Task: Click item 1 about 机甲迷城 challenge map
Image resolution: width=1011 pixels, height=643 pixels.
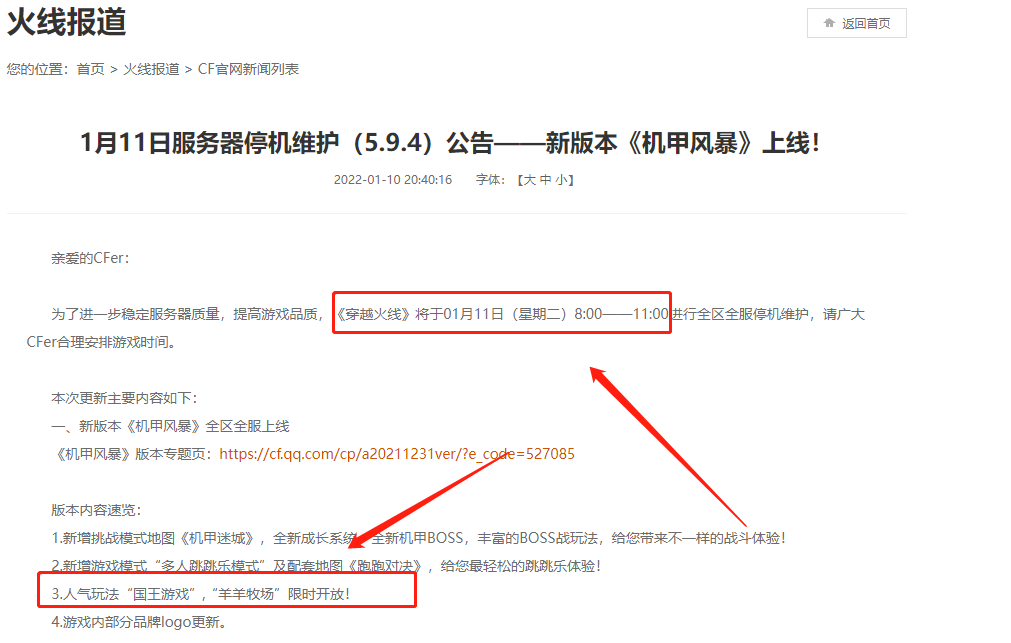Action: click(418, 538)
